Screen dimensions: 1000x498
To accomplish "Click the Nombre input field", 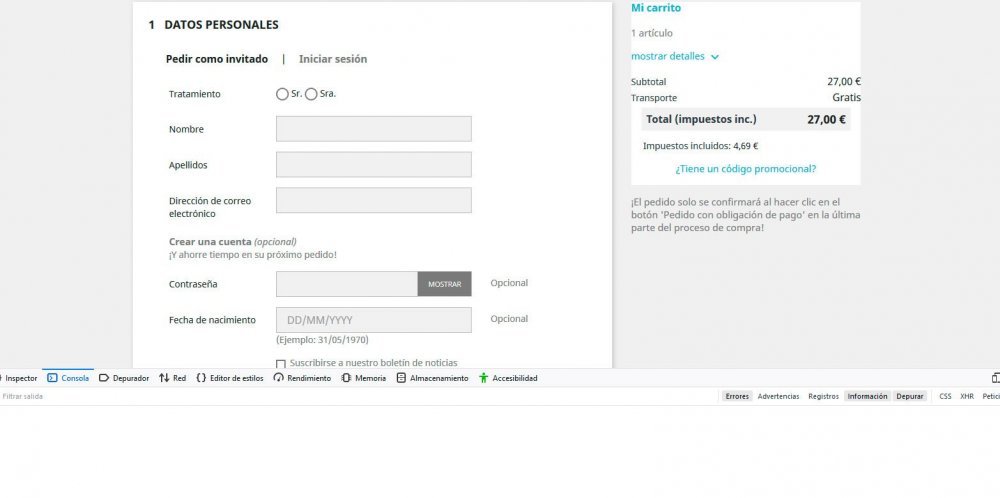I will click(x=374, y=129).
